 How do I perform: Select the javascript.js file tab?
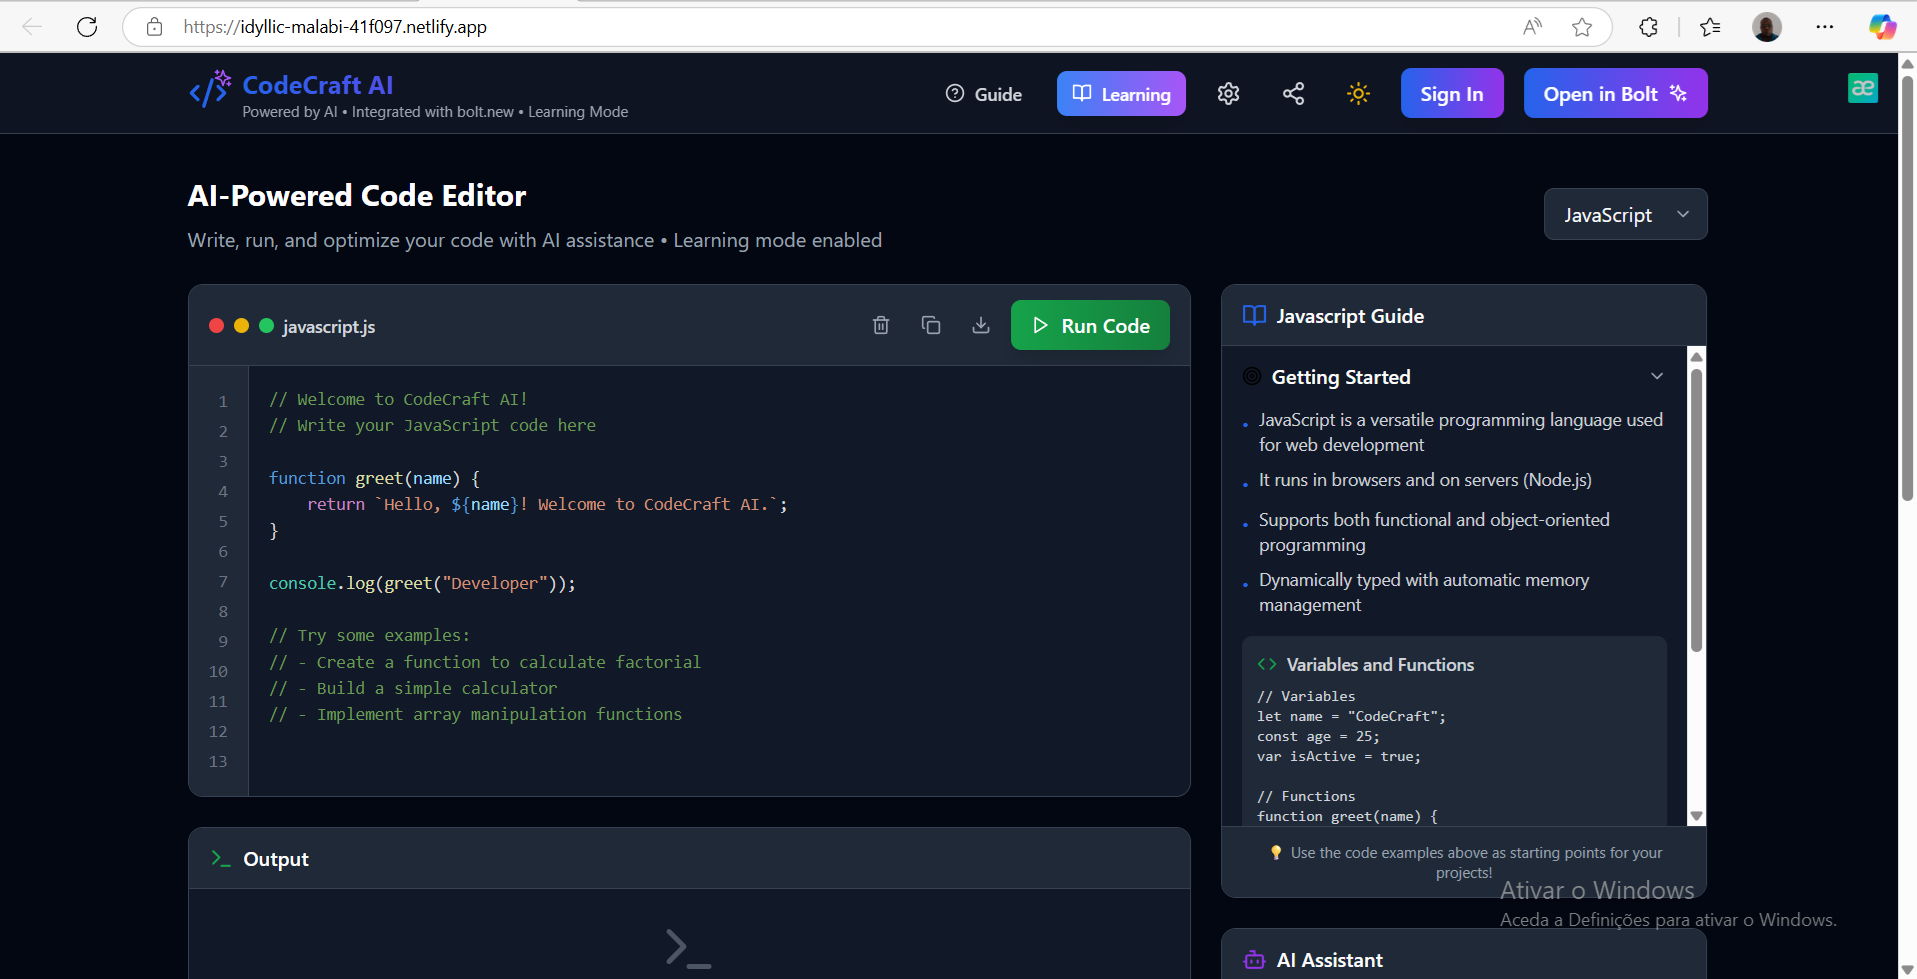(x=329, y=326)
